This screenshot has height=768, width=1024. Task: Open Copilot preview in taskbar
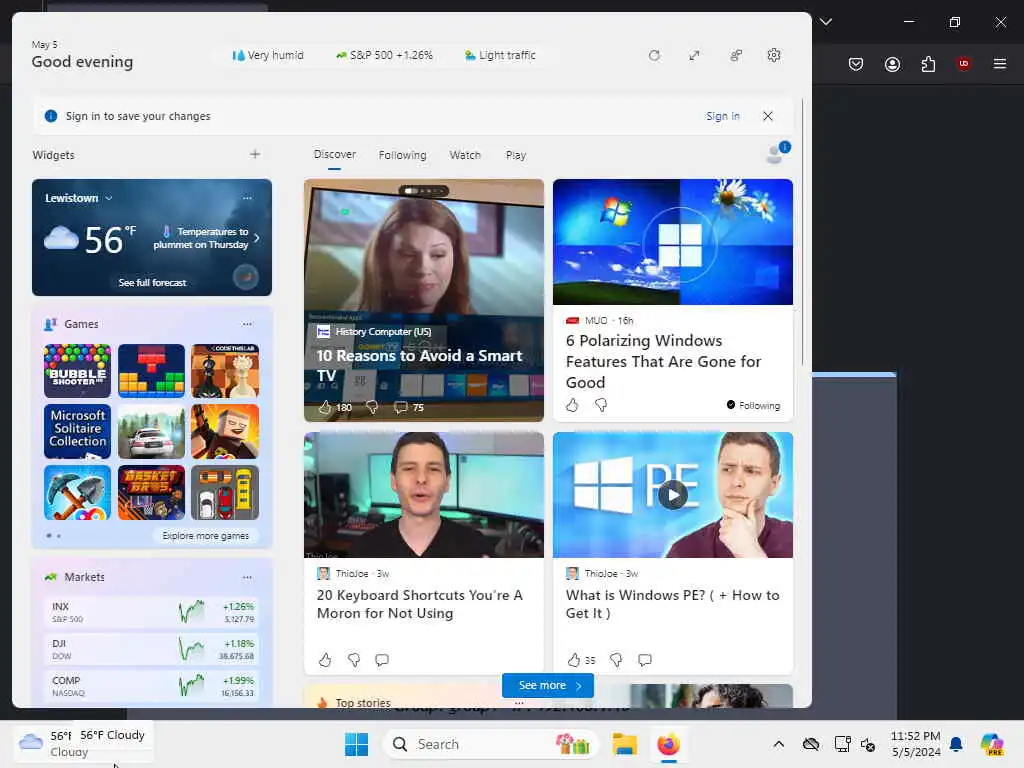tap(991, 744)
